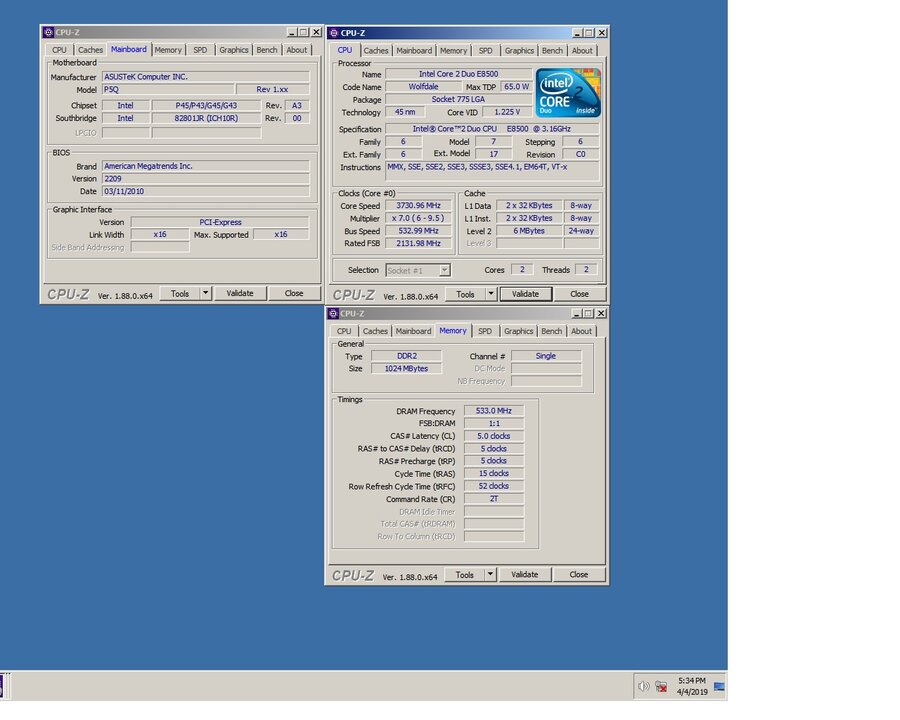Click the blue desktop icon beside the clock
Viewport: 900px width, 720px height.
pos(719,686)
